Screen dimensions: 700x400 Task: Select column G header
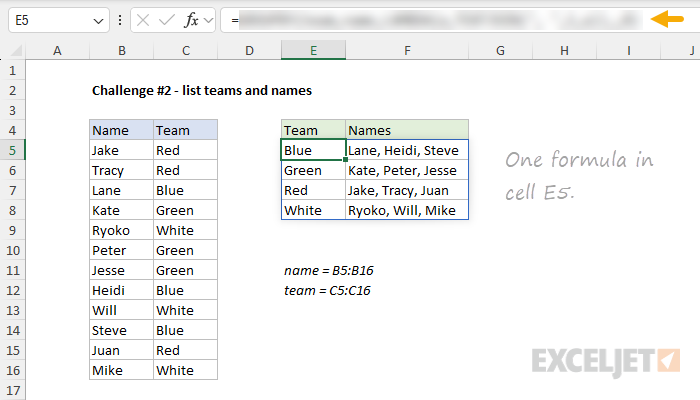(x=500, y=50)
